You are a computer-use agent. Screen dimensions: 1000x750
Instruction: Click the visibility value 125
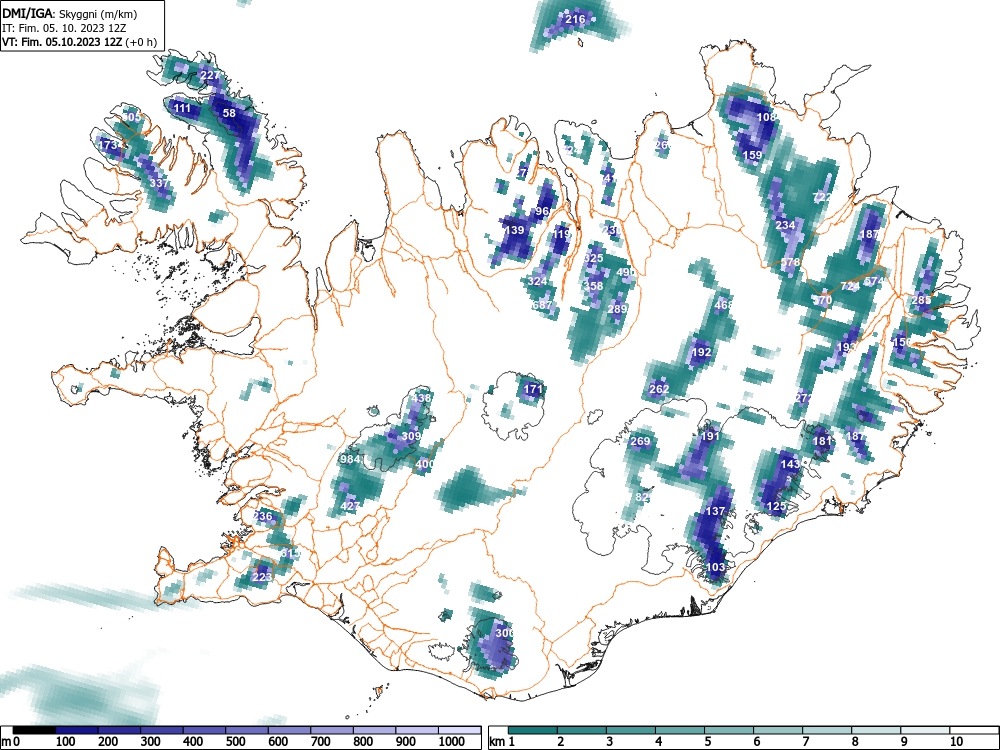776,506
